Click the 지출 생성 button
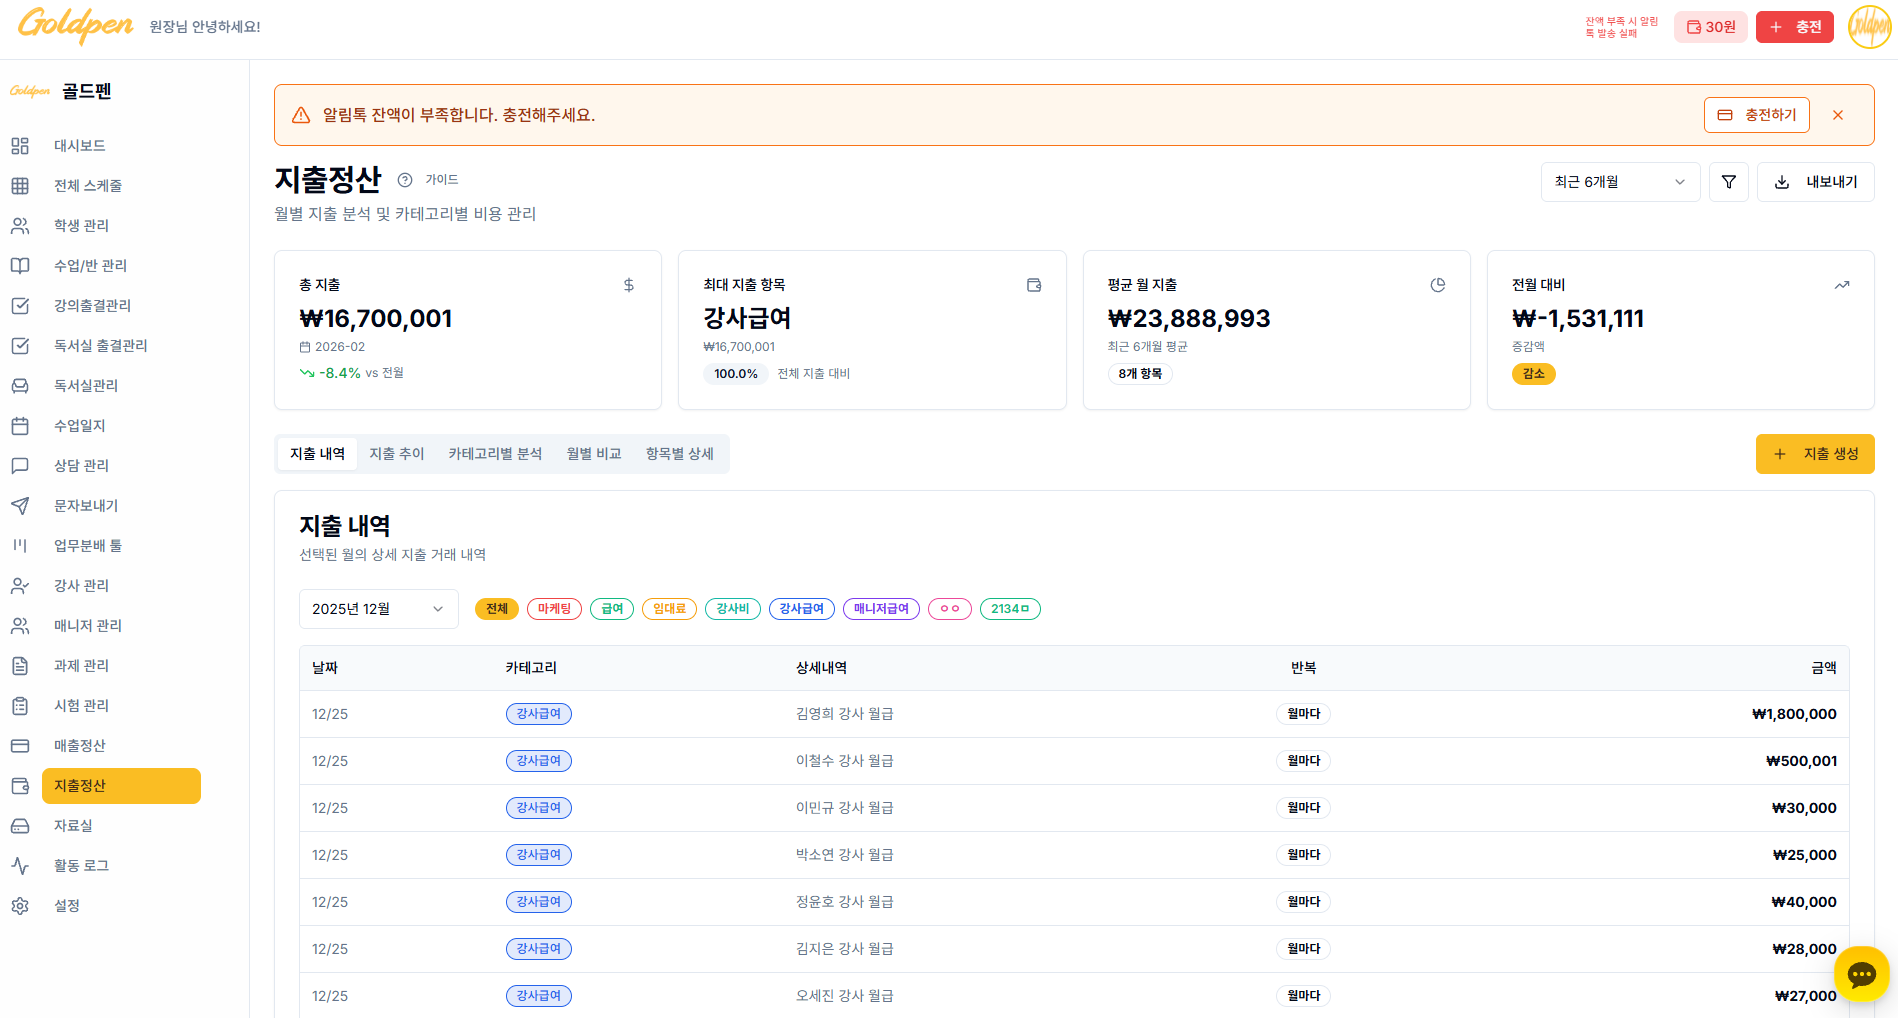 [x=1814, y=454]
